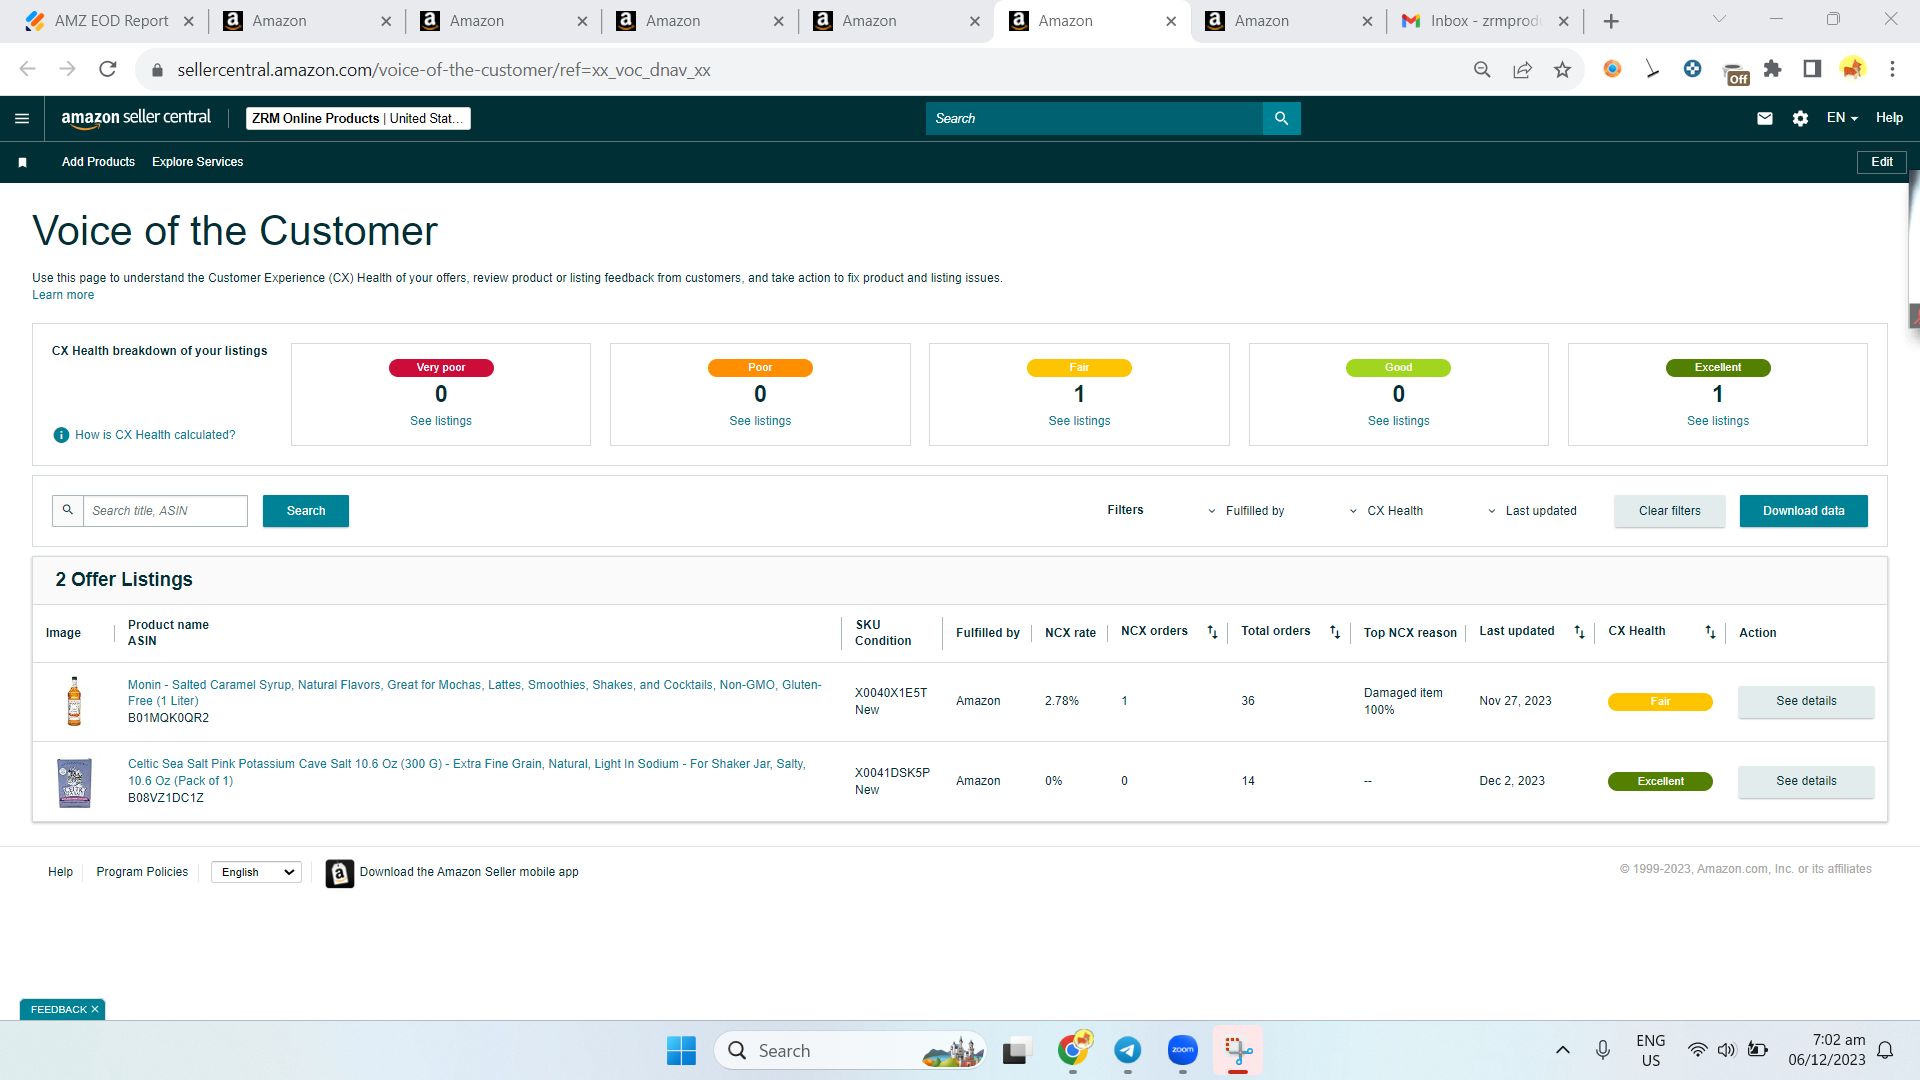Click the teal Search button for listings
Viewport: 1920px width, 1080px height.
tap(306, 511)
